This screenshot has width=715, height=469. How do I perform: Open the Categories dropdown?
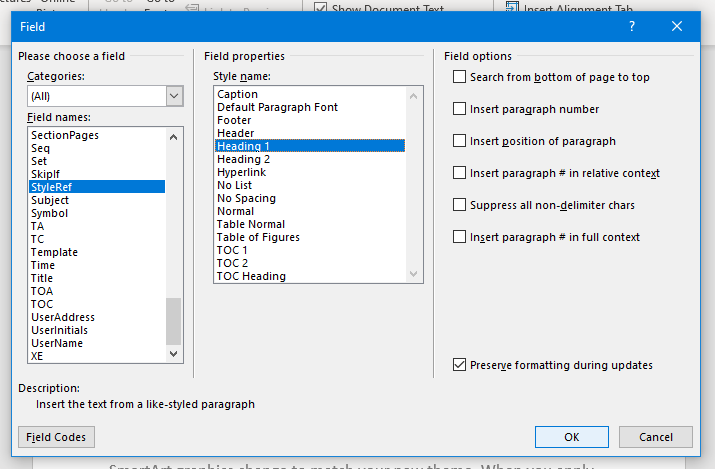[175, 96]
